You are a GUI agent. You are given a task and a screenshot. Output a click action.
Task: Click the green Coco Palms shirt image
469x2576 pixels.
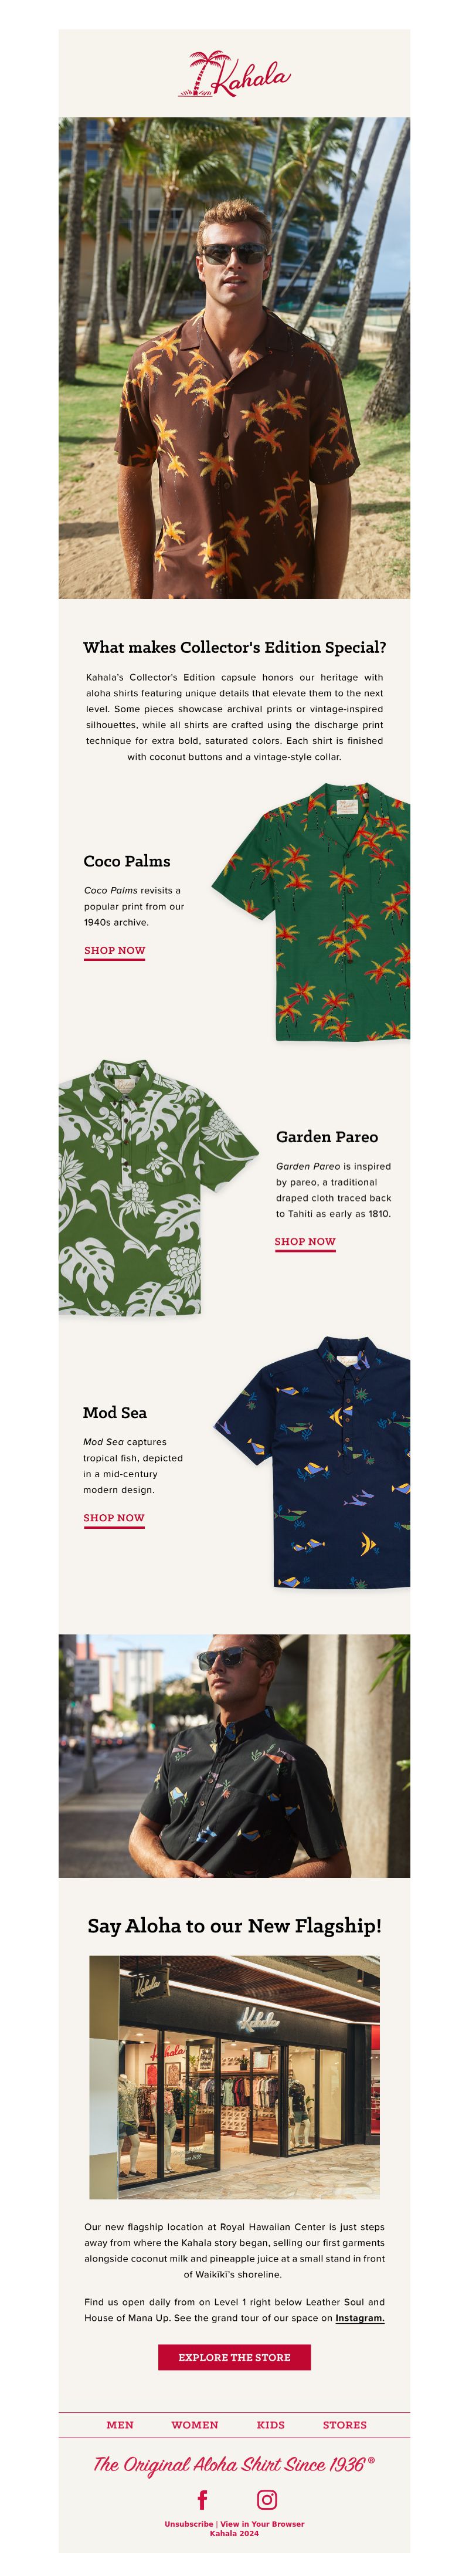point(311,912)
